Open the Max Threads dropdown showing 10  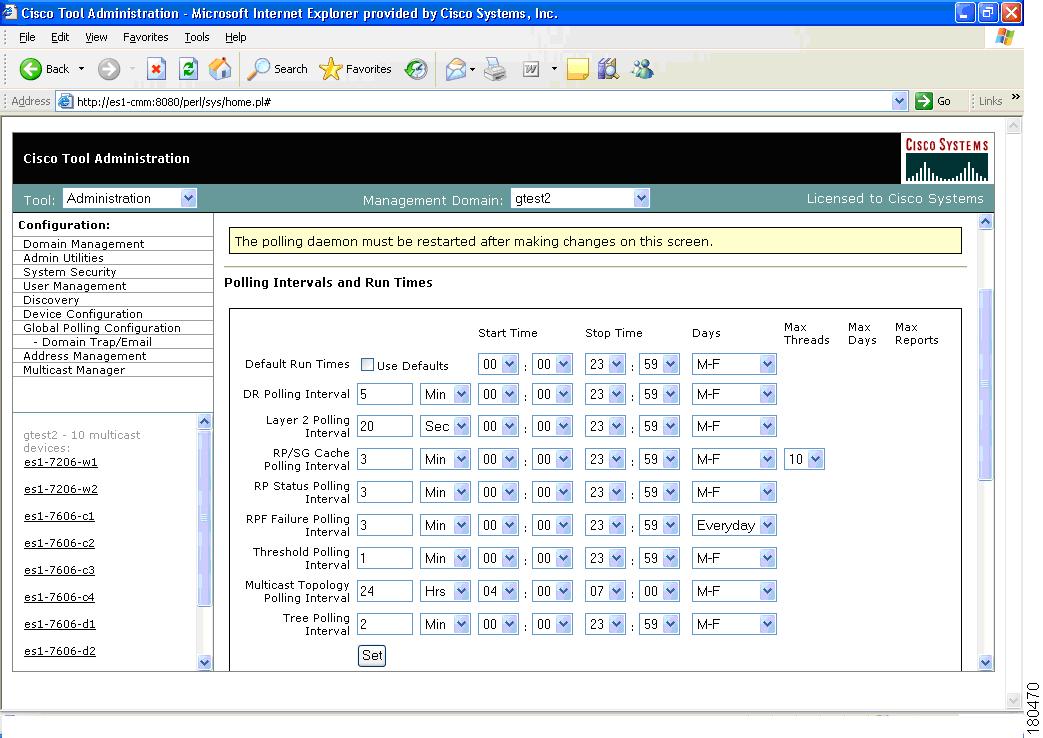[x=804, y=459]
